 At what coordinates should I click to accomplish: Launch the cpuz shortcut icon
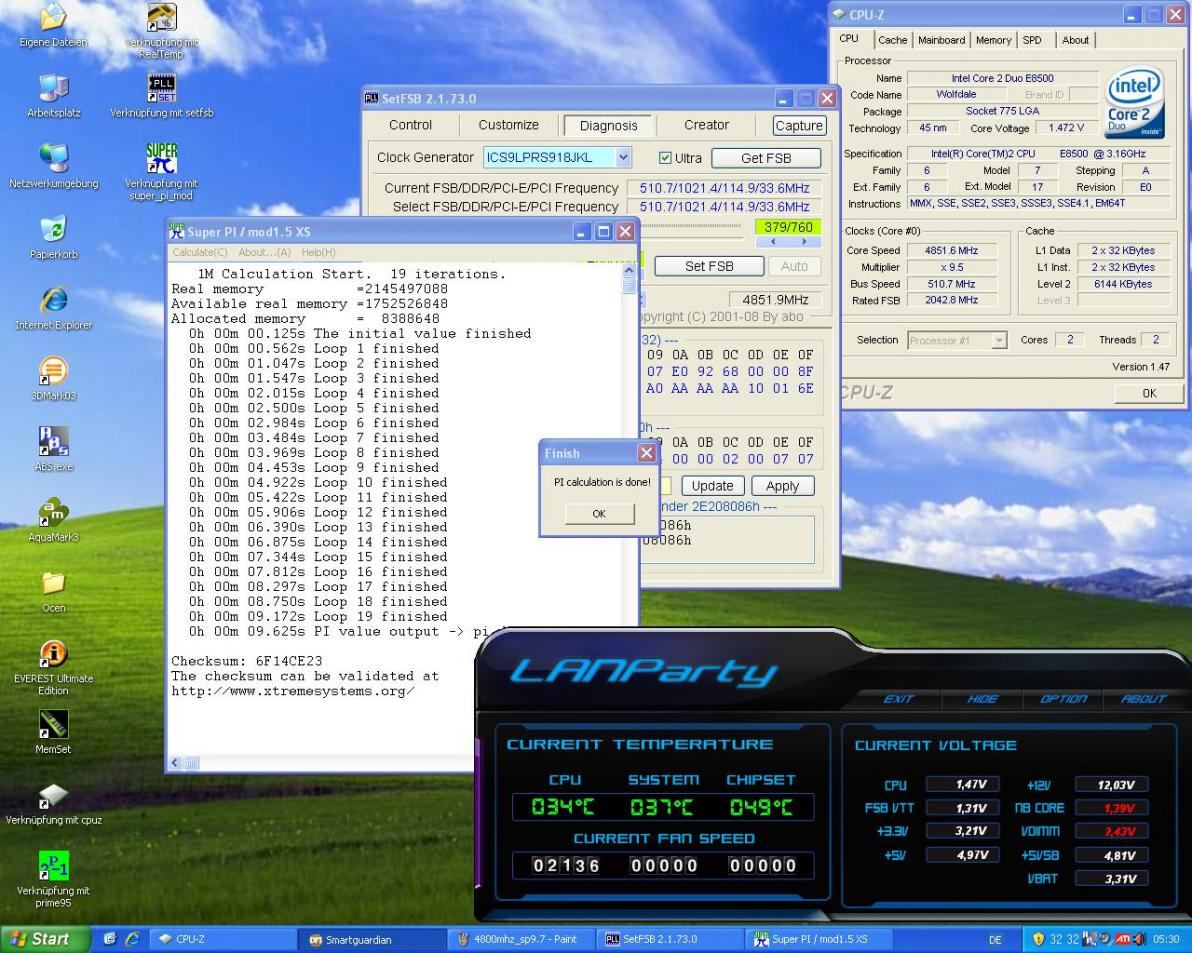tap(53, 796)
